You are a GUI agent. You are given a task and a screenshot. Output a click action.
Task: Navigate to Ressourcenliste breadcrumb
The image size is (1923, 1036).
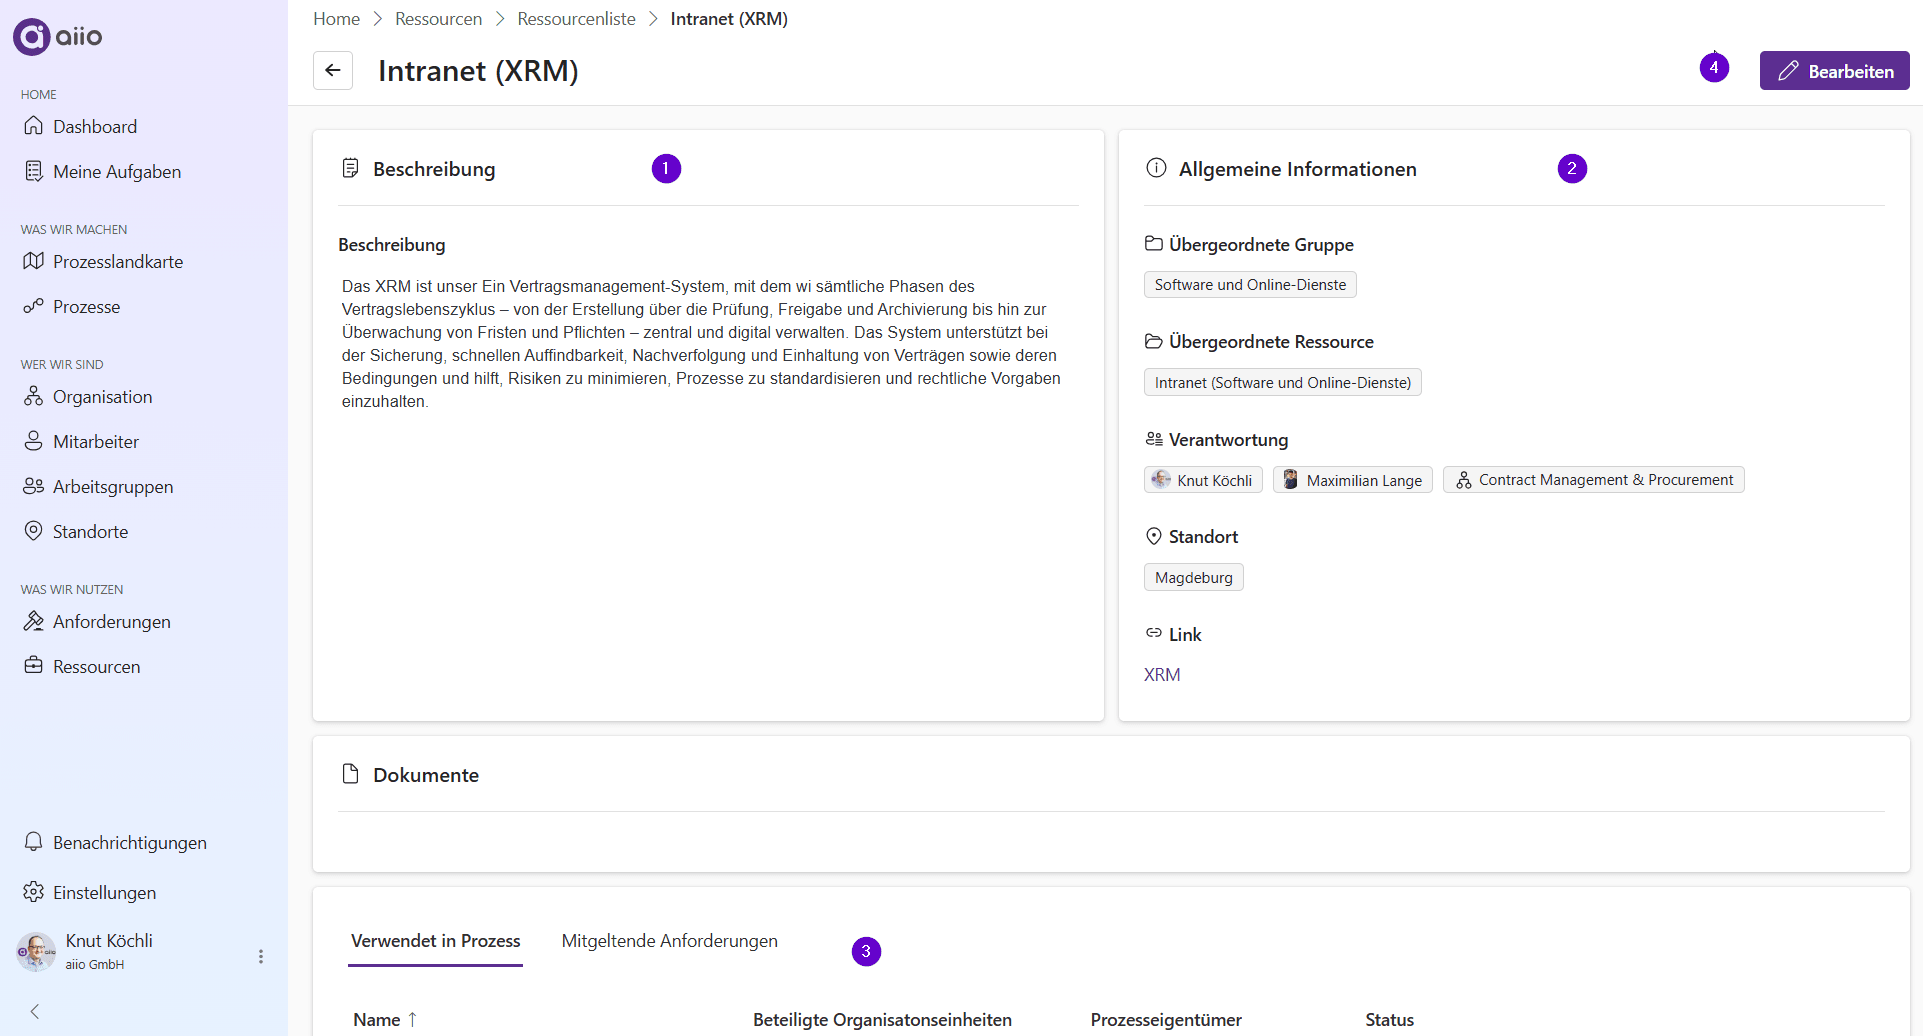click(576, 19)
